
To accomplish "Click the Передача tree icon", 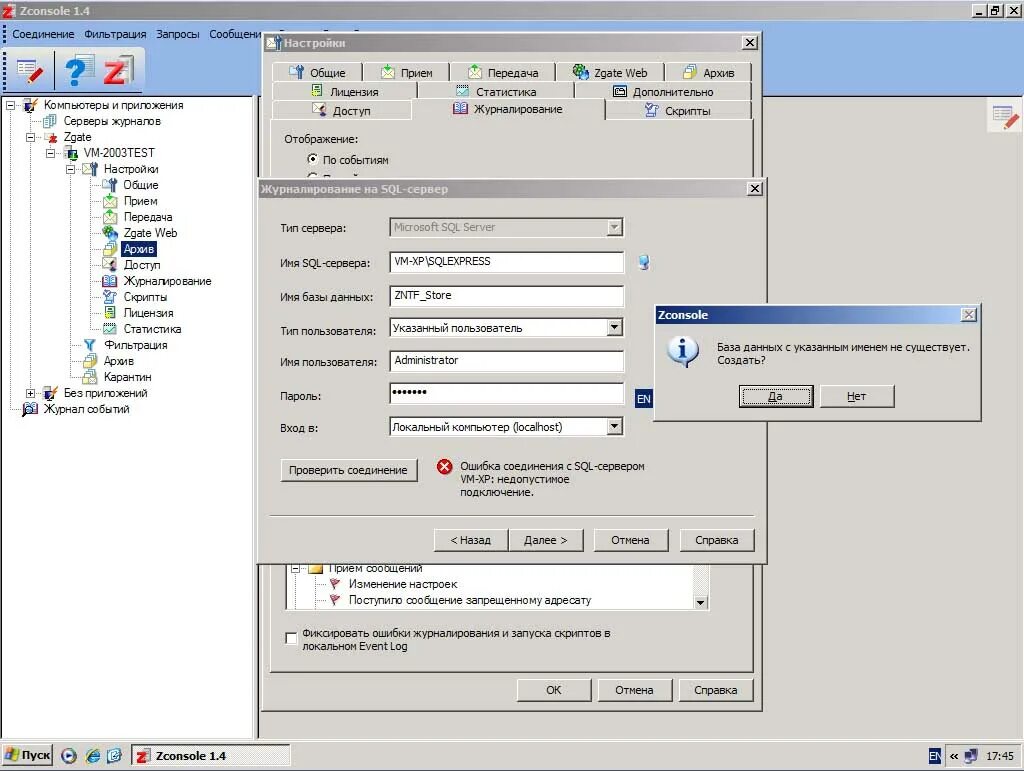I will 110,217.
